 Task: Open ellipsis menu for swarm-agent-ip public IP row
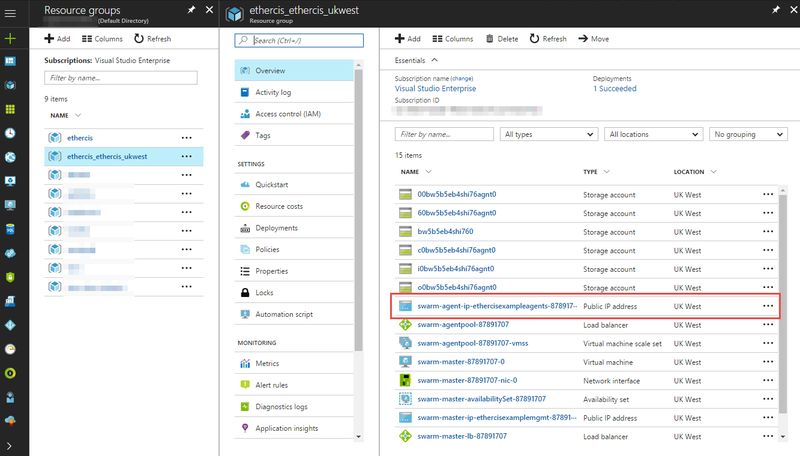(768, 306)
